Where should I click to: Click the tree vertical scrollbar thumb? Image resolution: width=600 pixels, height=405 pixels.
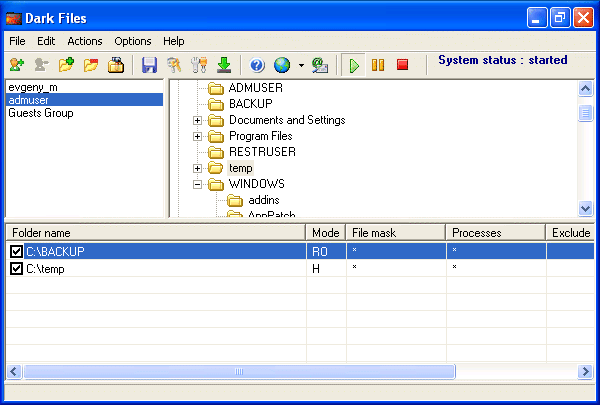click(585, 113)
